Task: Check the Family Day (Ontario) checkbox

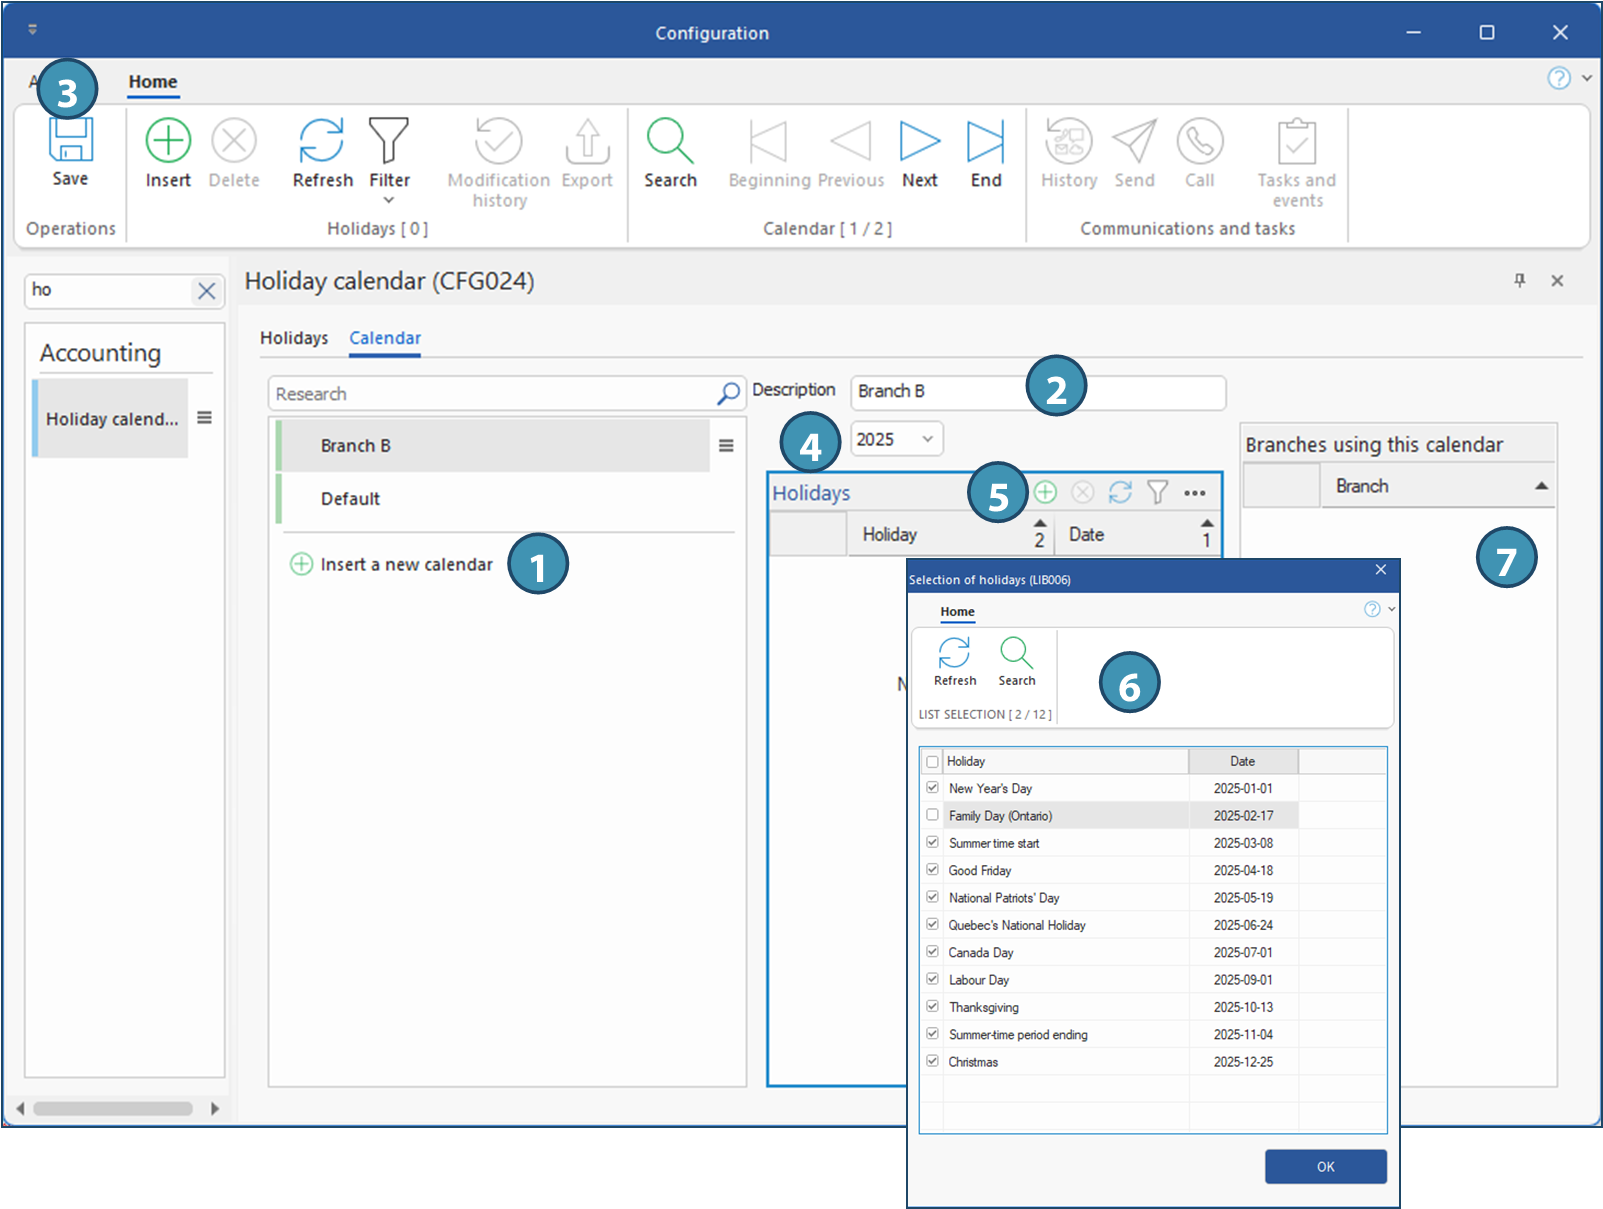Action: tap(932, 815)
